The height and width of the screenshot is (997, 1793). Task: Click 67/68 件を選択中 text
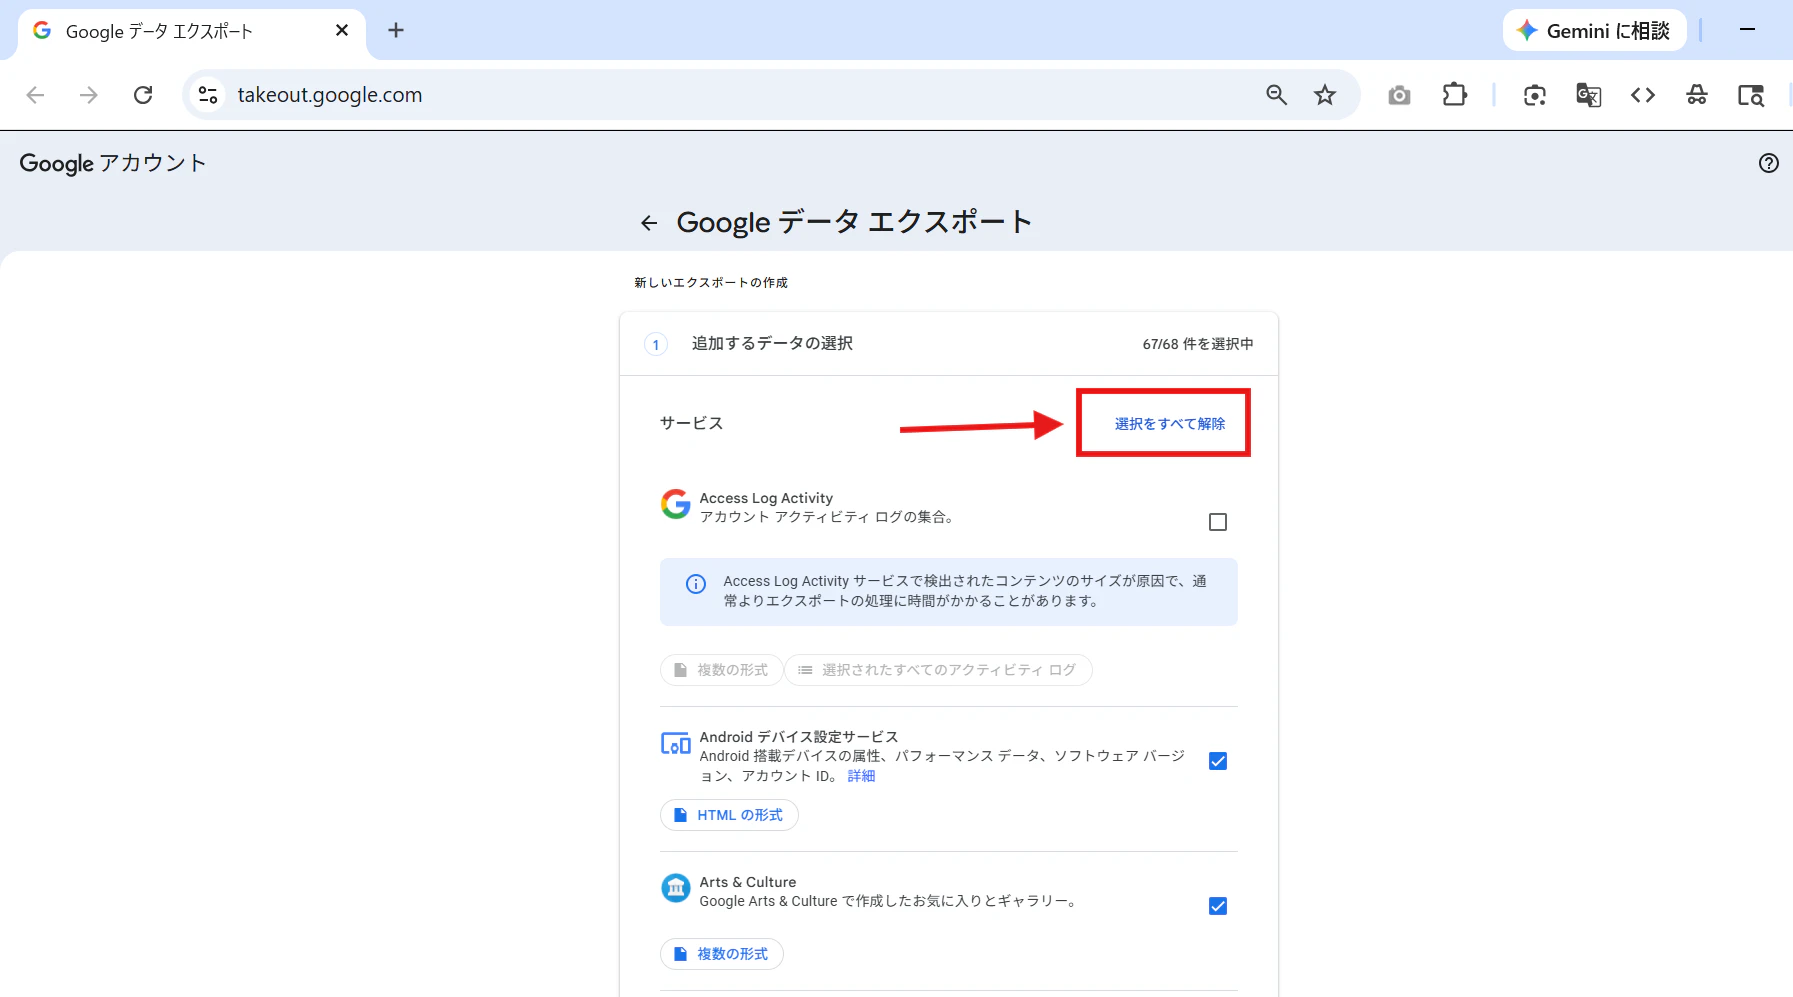click(1198, 344)
